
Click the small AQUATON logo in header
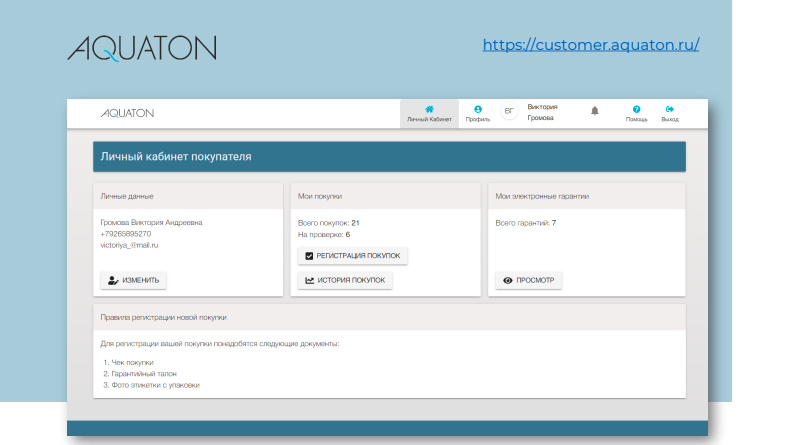pyautogui.click(x=127, y=113)
